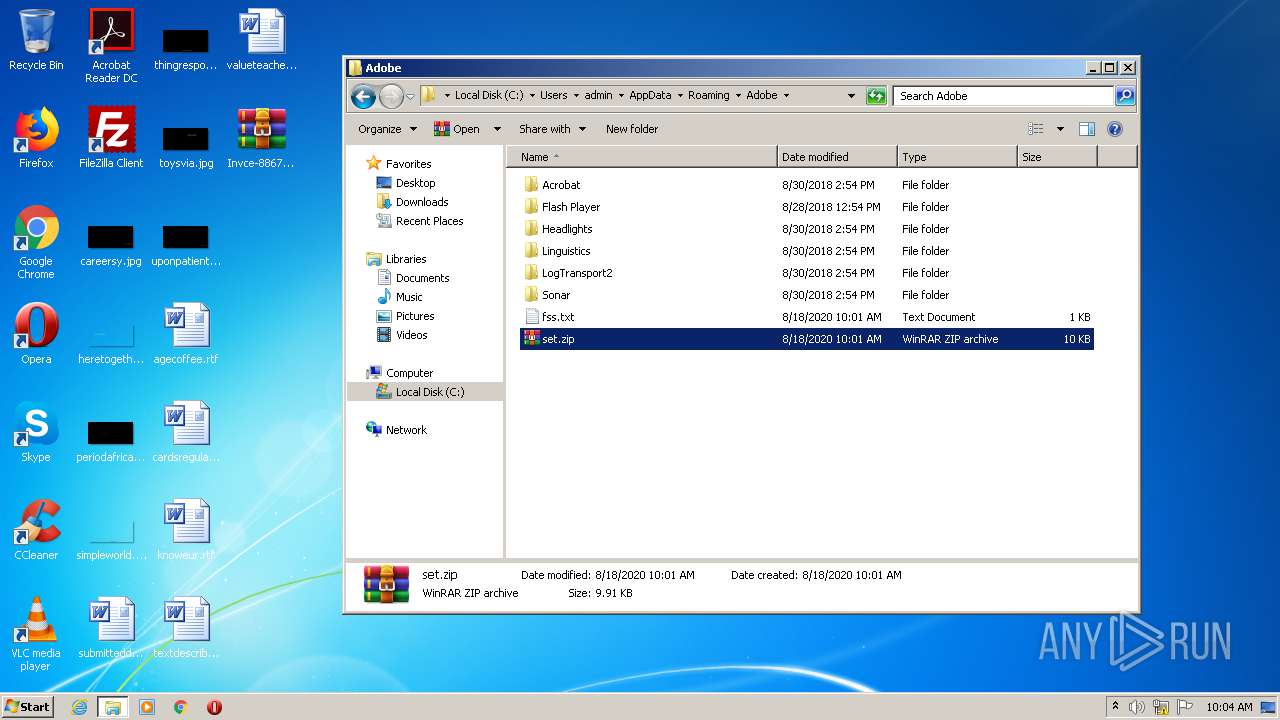Screen dimensions: 1280x720
Task: Click volume icon in system tray
Action: click(x=1137, y=707)
